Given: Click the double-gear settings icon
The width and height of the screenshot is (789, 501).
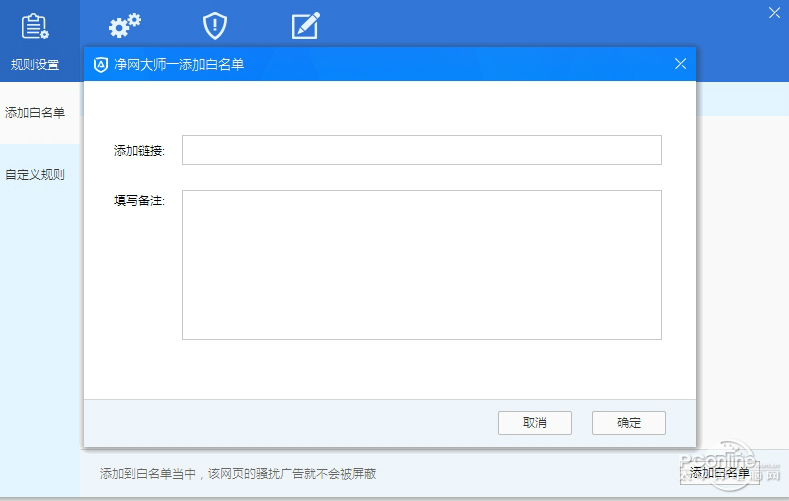Looking at the screenshot, I should pos(125,26).
